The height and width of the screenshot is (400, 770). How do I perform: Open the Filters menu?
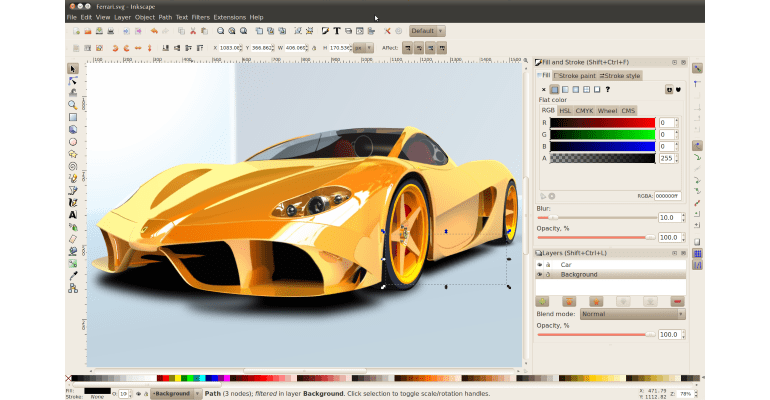click(x=200, y=17)
